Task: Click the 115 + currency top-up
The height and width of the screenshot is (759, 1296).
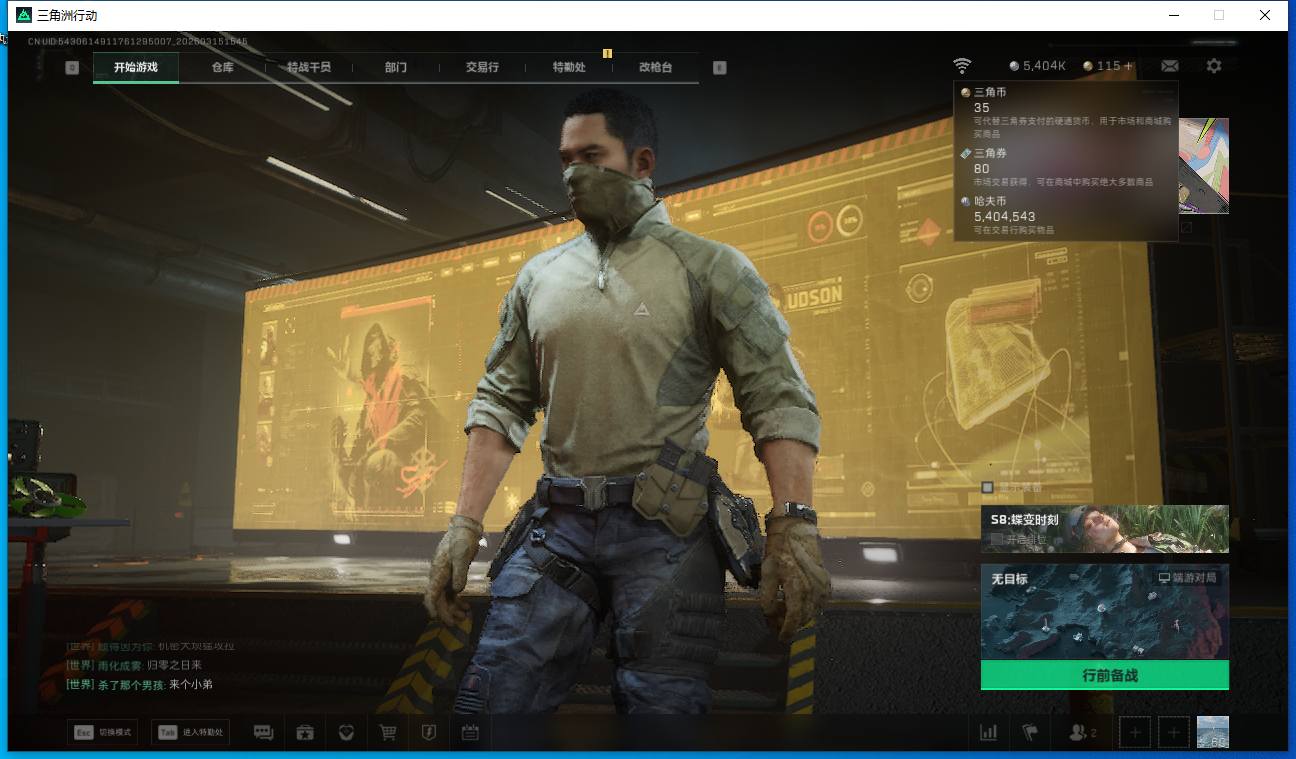Action: click(1108, 66)
